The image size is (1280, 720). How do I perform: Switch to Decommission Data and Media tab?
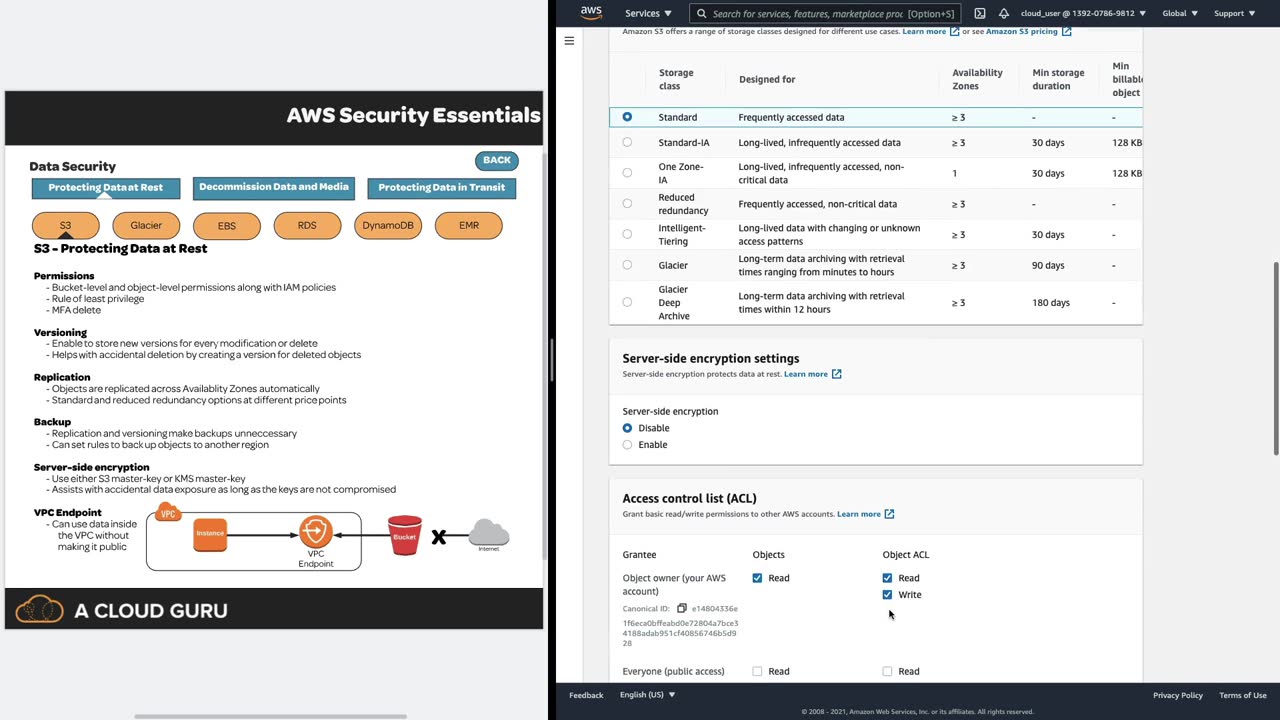[x=274, y=187]
